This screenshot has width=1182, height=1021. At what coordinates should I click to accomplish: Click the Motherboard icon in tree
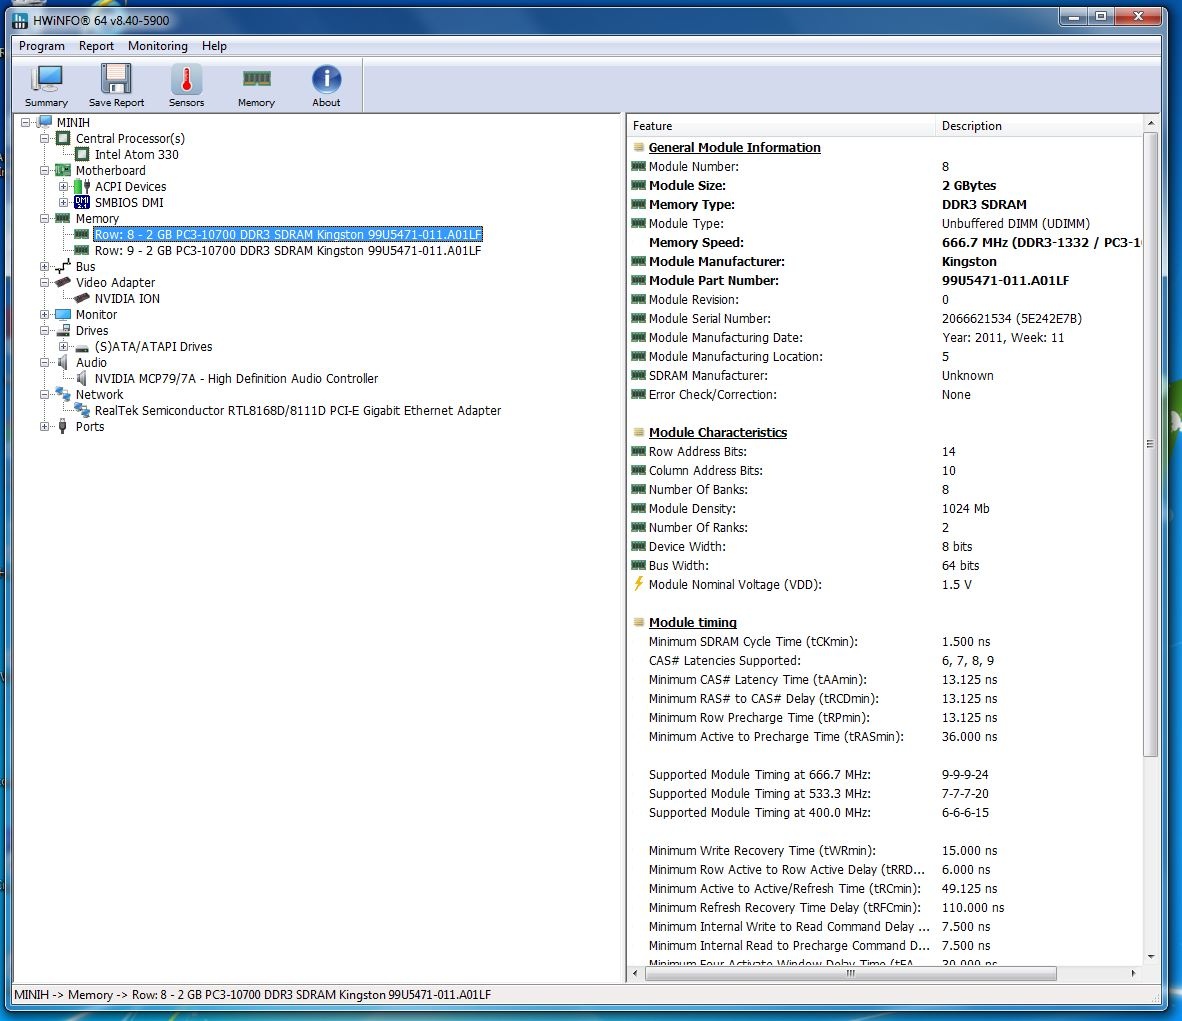point(63,170)
